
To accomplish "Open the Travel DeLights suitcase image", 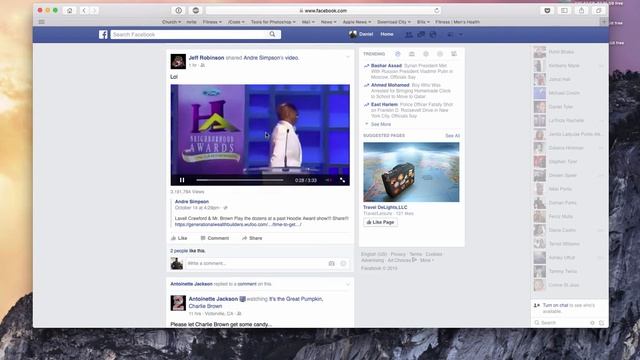I will coord(411,172).
